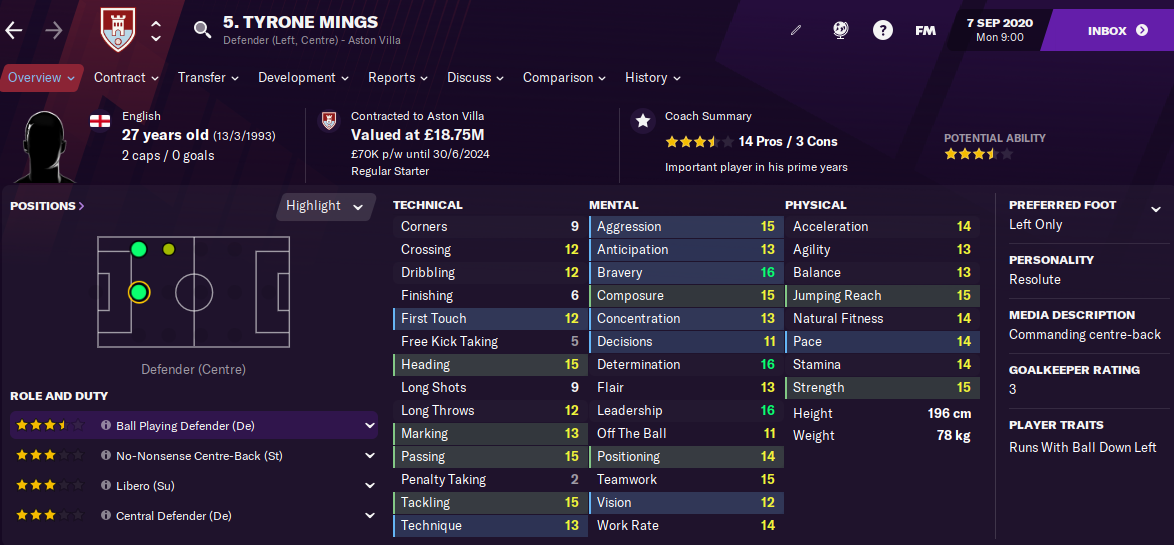This screenshot has width=1174, height=545.
Task: Expand the Preferred Foot panel chevron
Action: [x=1156, y=210]
